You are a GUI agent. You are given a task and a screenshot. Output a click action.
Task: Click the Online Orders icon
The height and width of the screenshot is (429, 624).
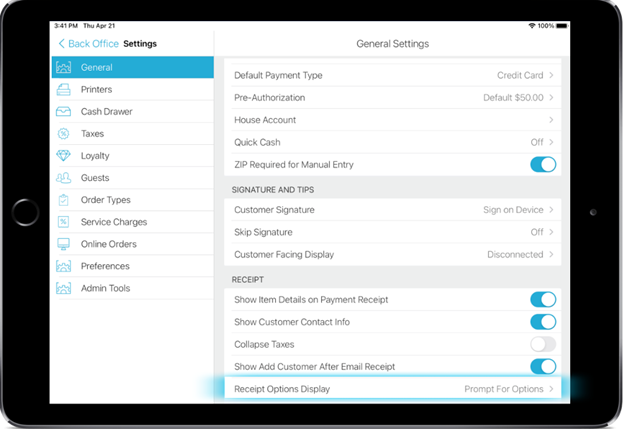pyautogui.click(x=64, y=244)
